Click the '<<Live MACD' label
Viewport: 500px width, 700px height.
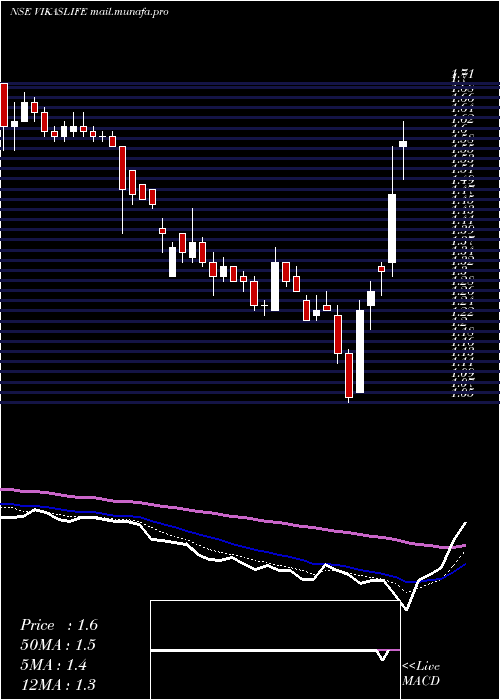click(421, 673)
